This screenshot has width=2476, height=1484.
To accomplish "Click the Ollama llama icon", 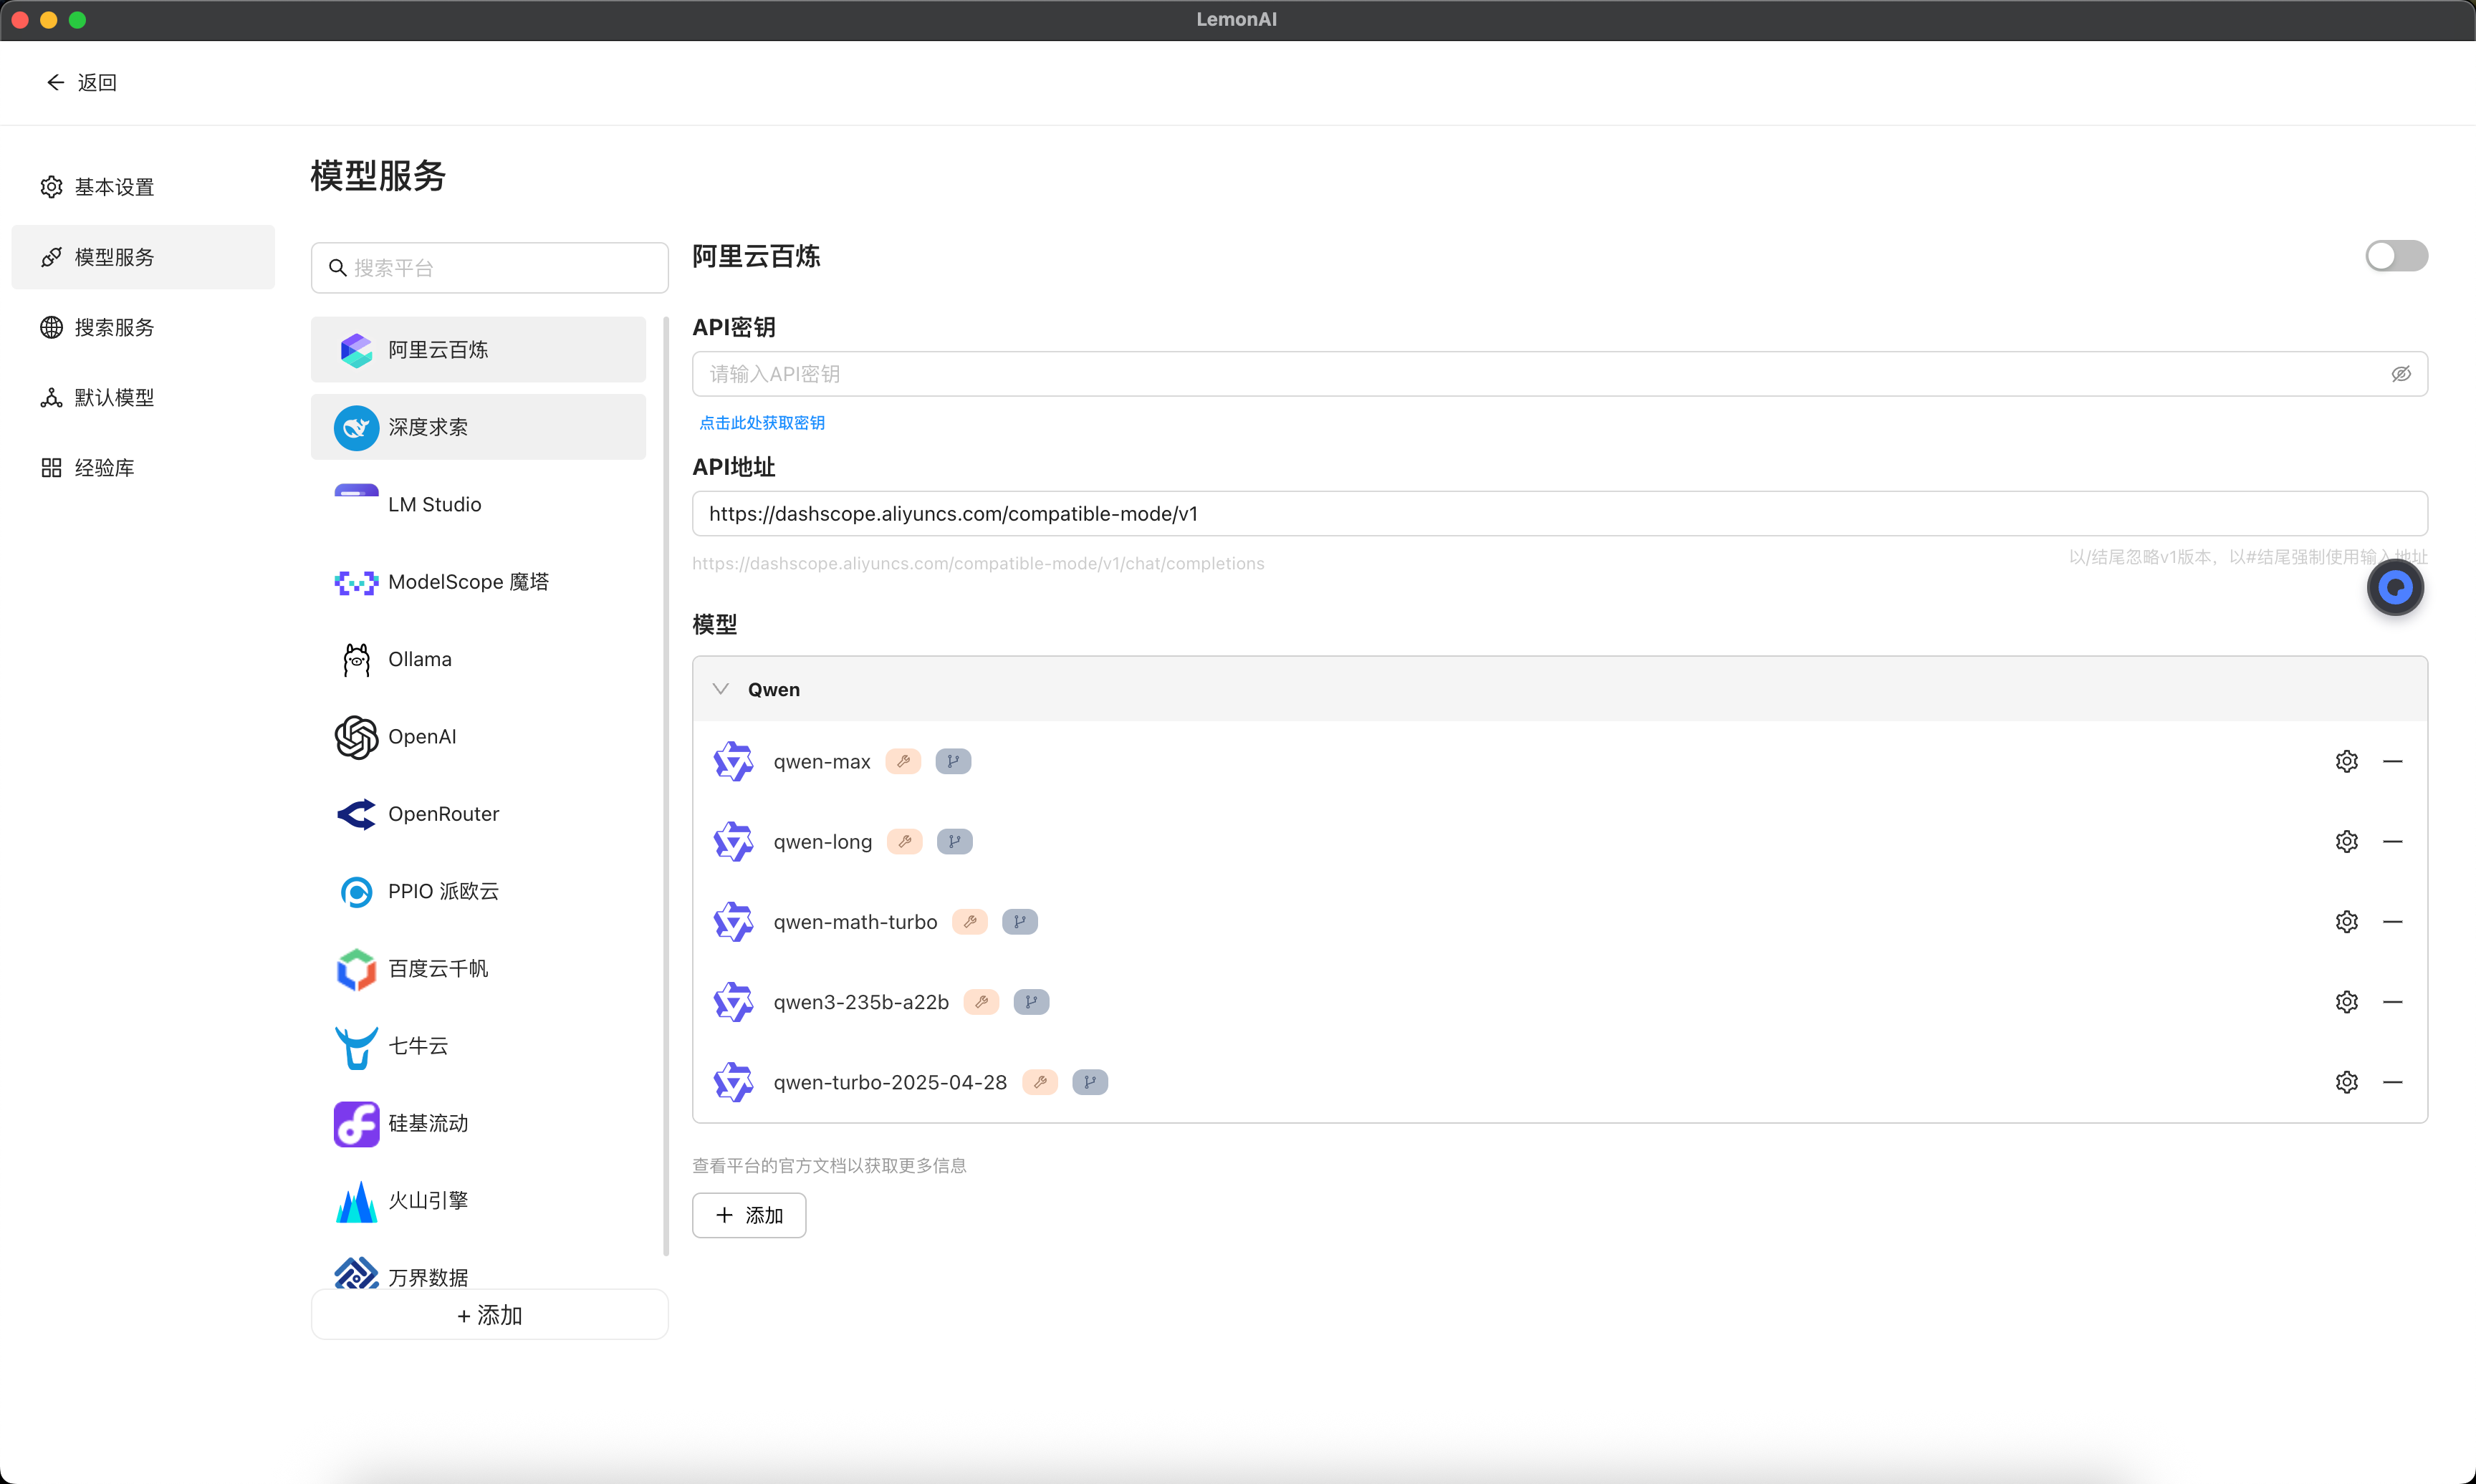I will (356, 660).
